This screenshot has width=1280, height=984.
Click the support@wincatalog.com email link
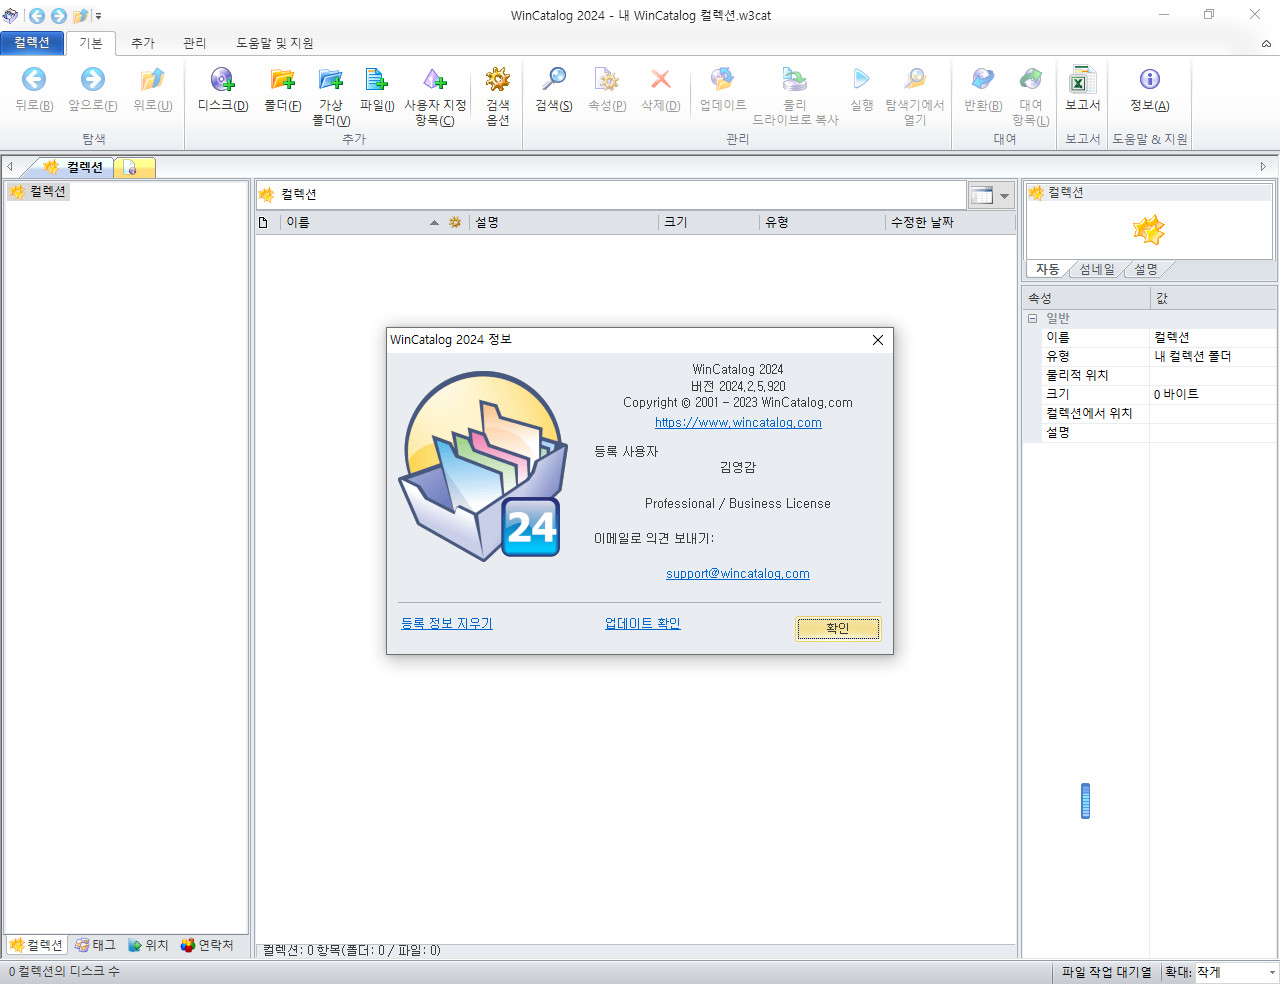(738, 574)
